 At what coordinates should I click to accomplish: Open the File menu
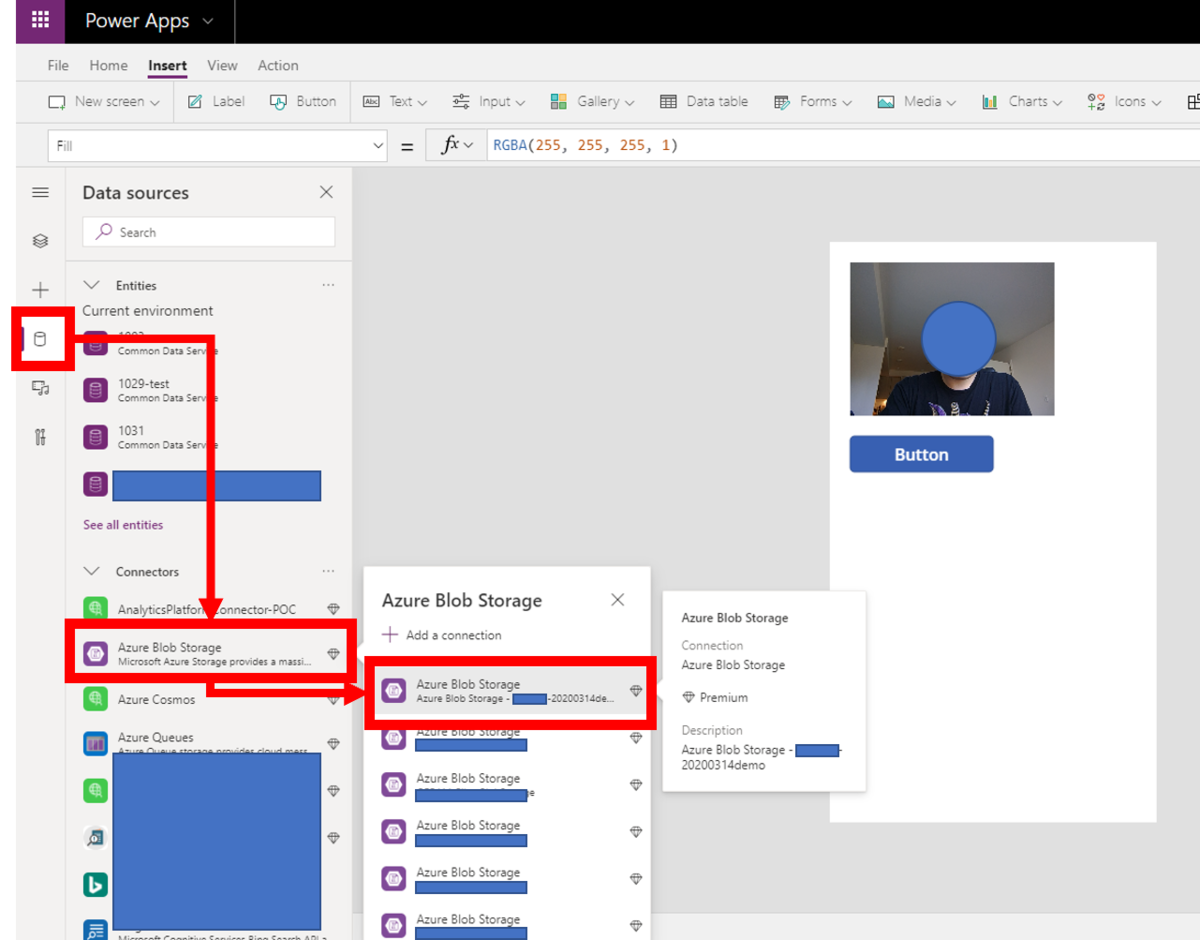[x=58, y=65]
